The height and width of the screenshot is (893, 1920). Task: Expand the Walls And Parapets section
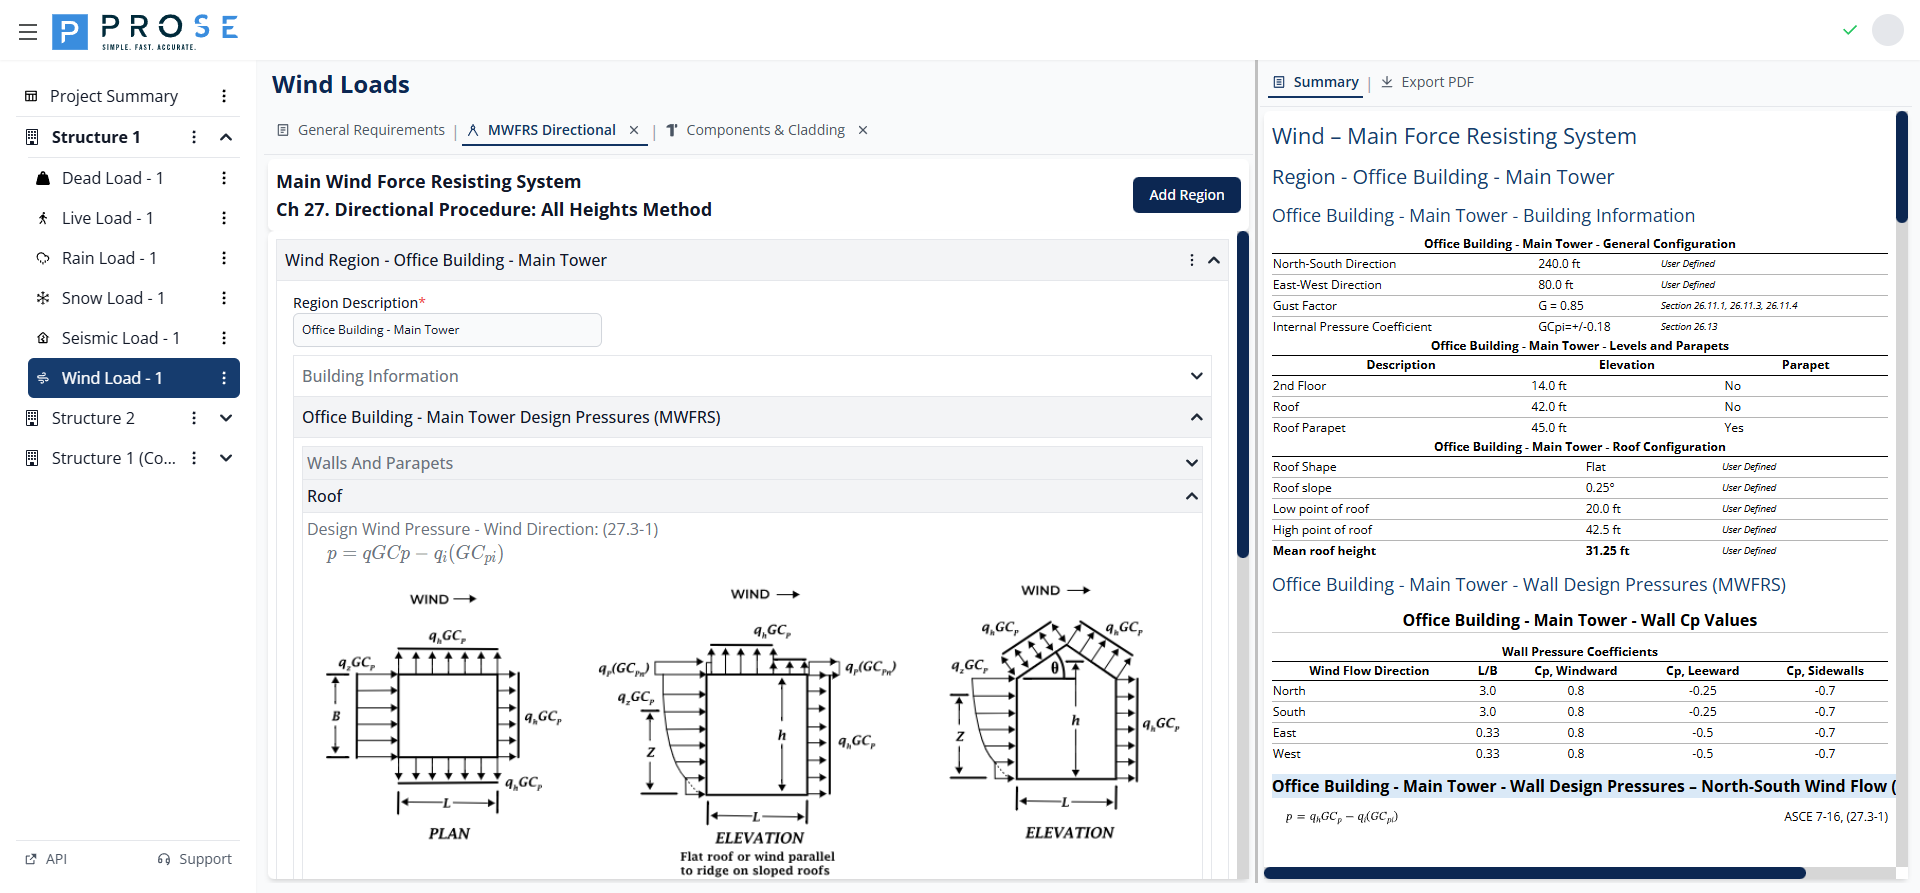[x=1191, y=463]
